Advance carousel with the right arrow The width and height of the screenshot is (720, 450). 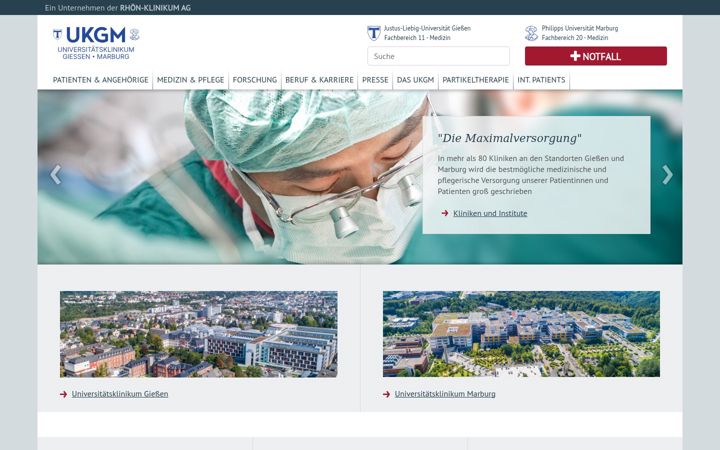point(667,175)
